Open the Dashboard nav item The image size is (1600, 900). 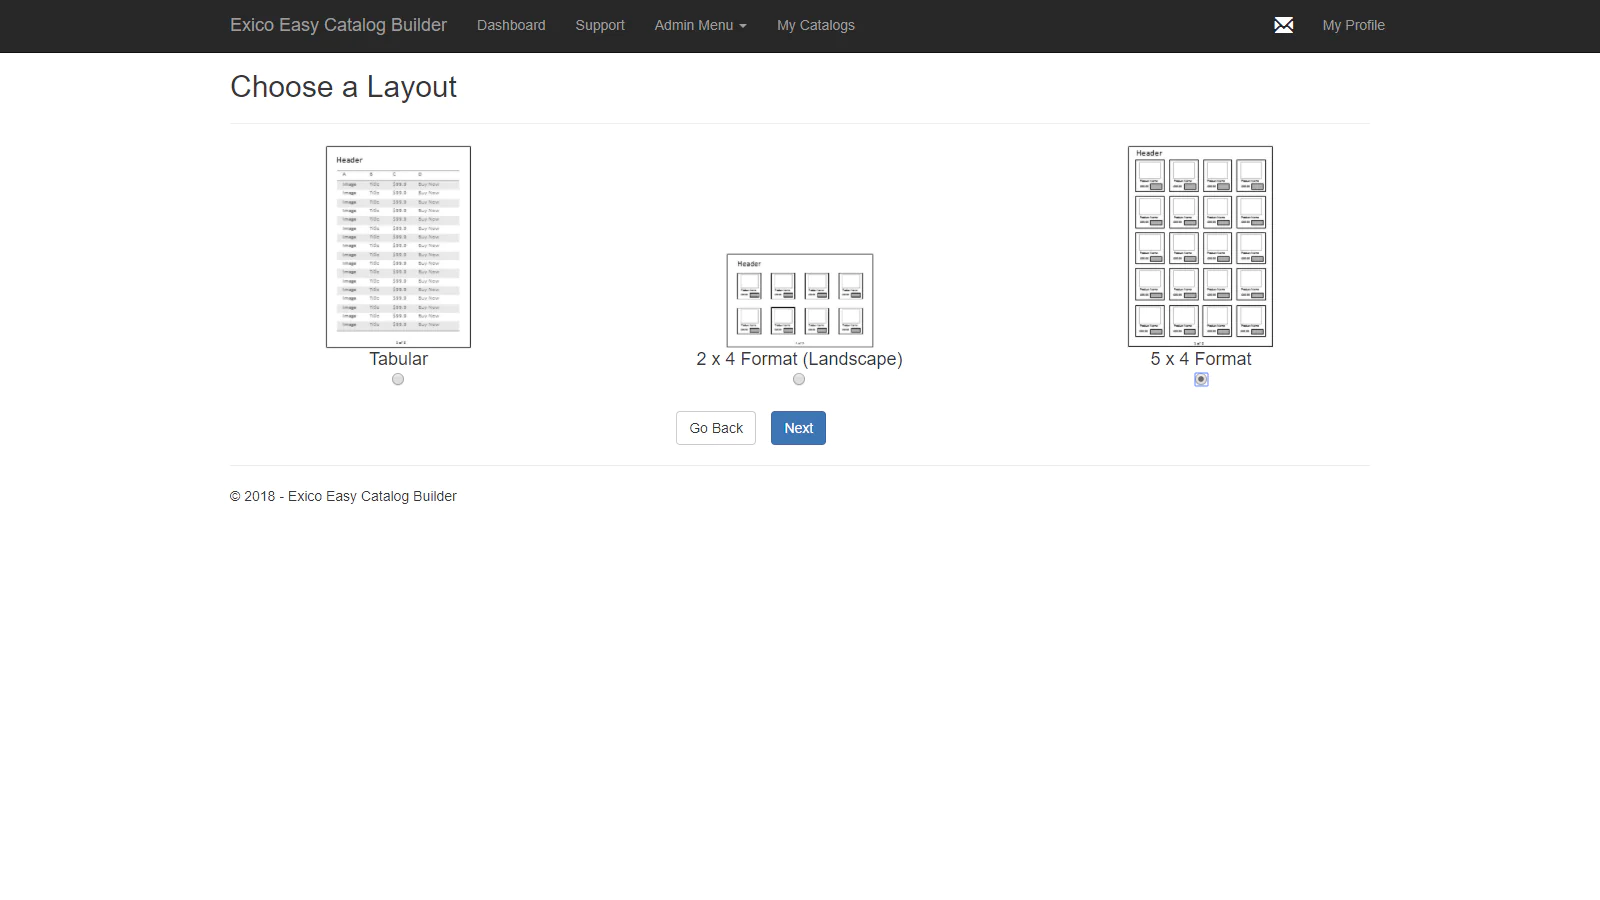511,25
